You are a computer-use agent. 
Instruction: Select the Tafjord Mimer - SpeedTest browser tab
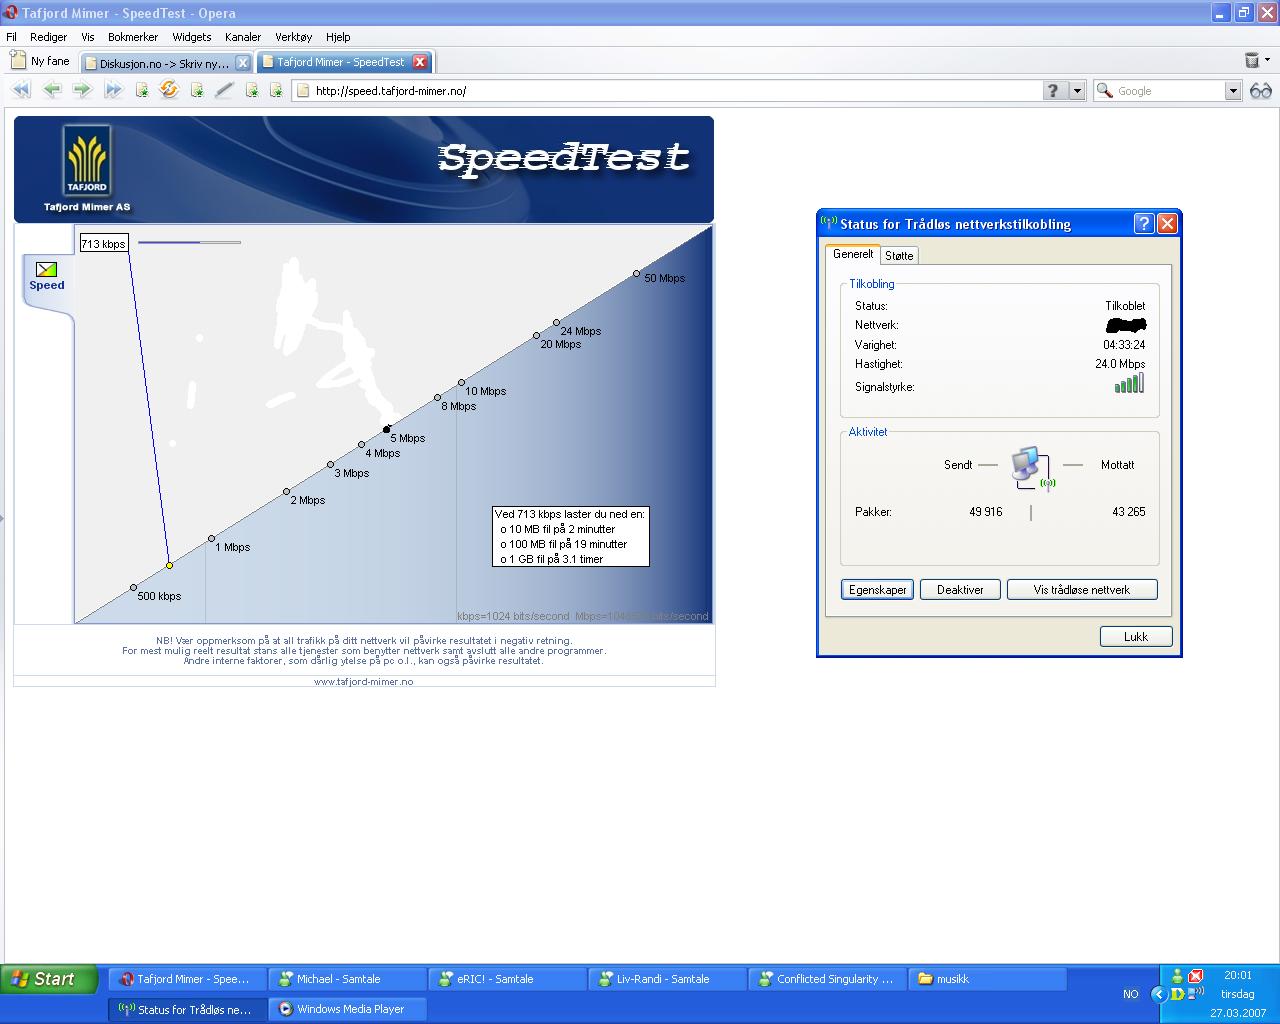pyautogui.click(x=344, y=62)
